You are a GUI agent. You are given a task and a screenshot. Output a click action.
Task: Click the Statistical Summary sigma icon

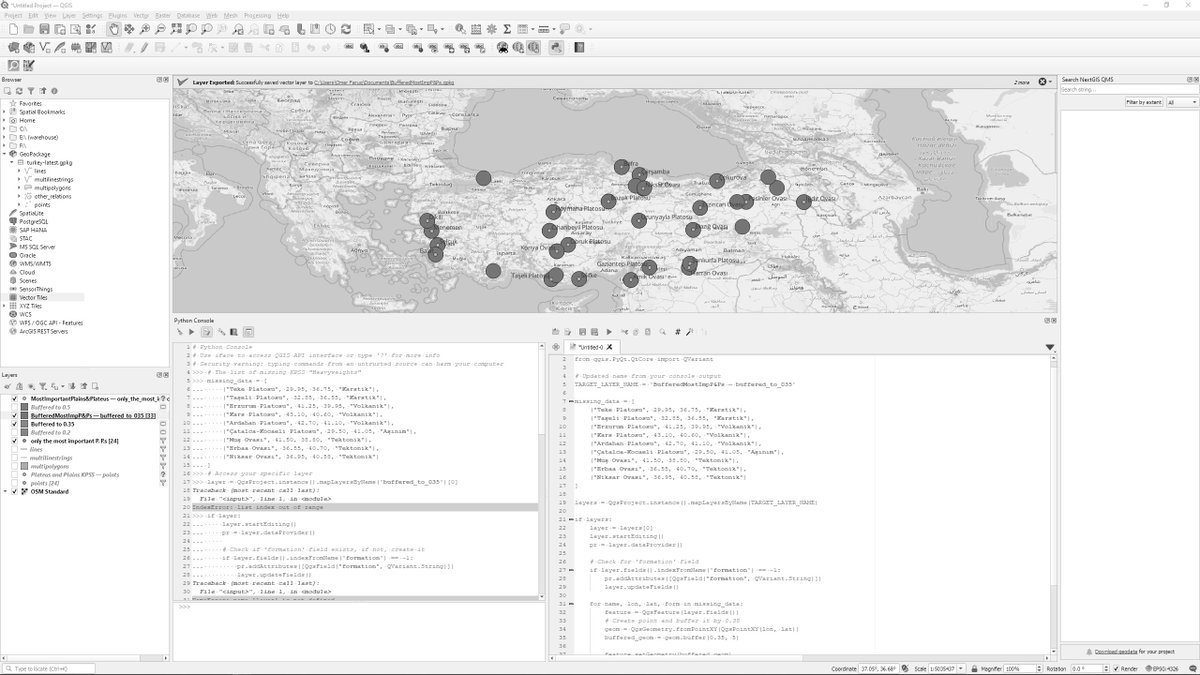(507, 29)
